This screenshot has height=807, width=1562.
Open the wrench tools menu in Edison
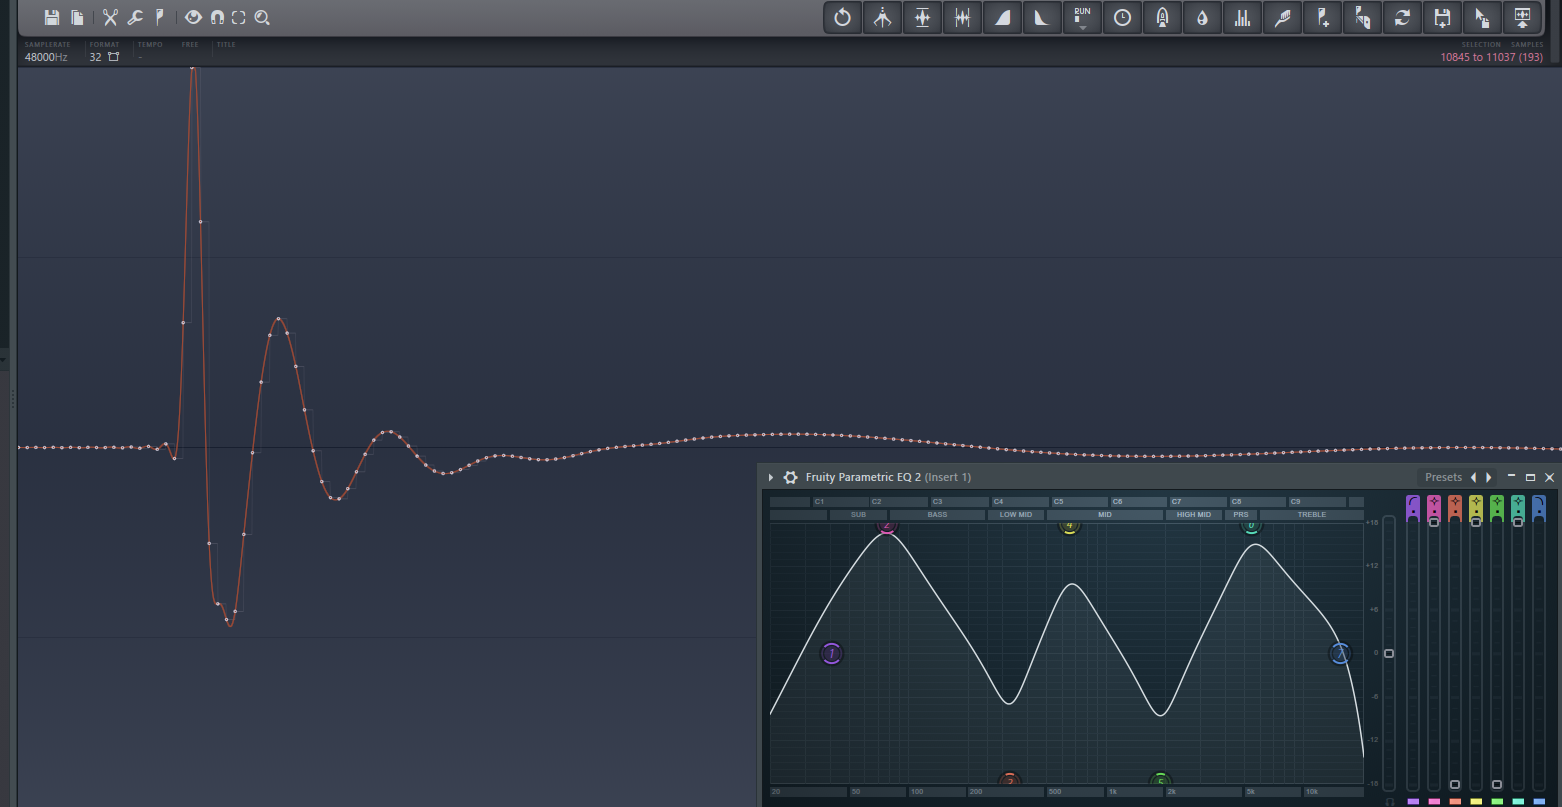coord(135,18)
